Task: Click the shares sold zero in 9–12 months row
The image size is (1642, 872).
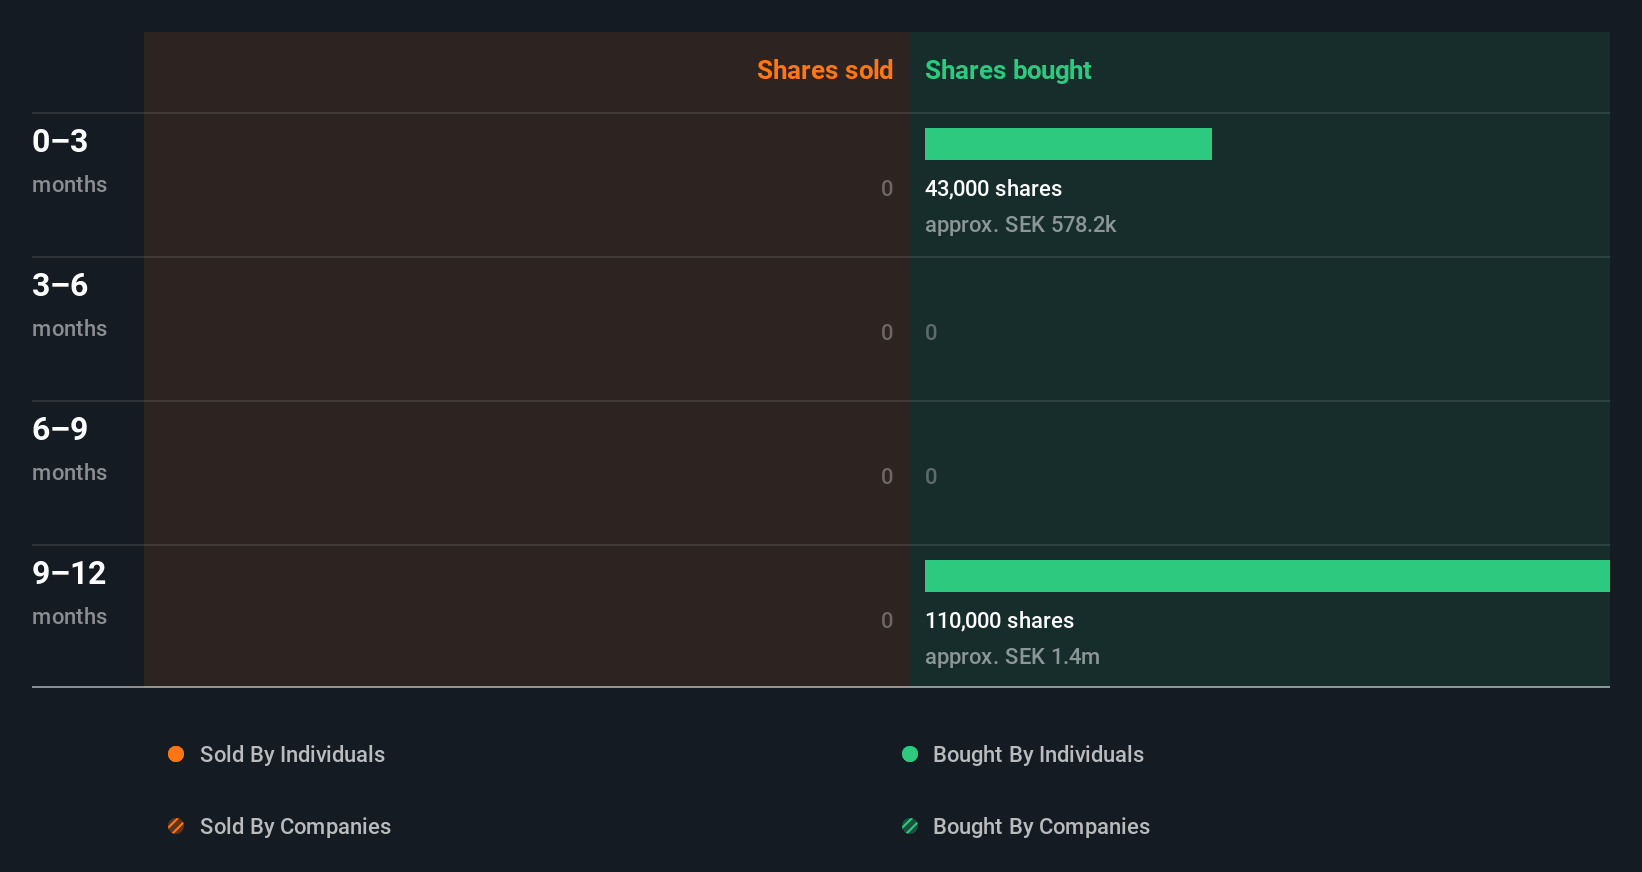Action: pyautogui.click(x=887, y=620)
